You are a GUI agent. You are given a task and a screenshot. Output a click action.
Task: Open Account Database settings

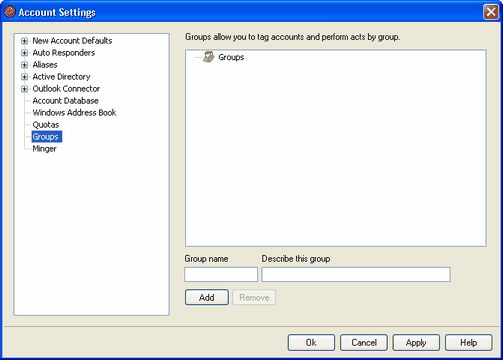(65, 101)
